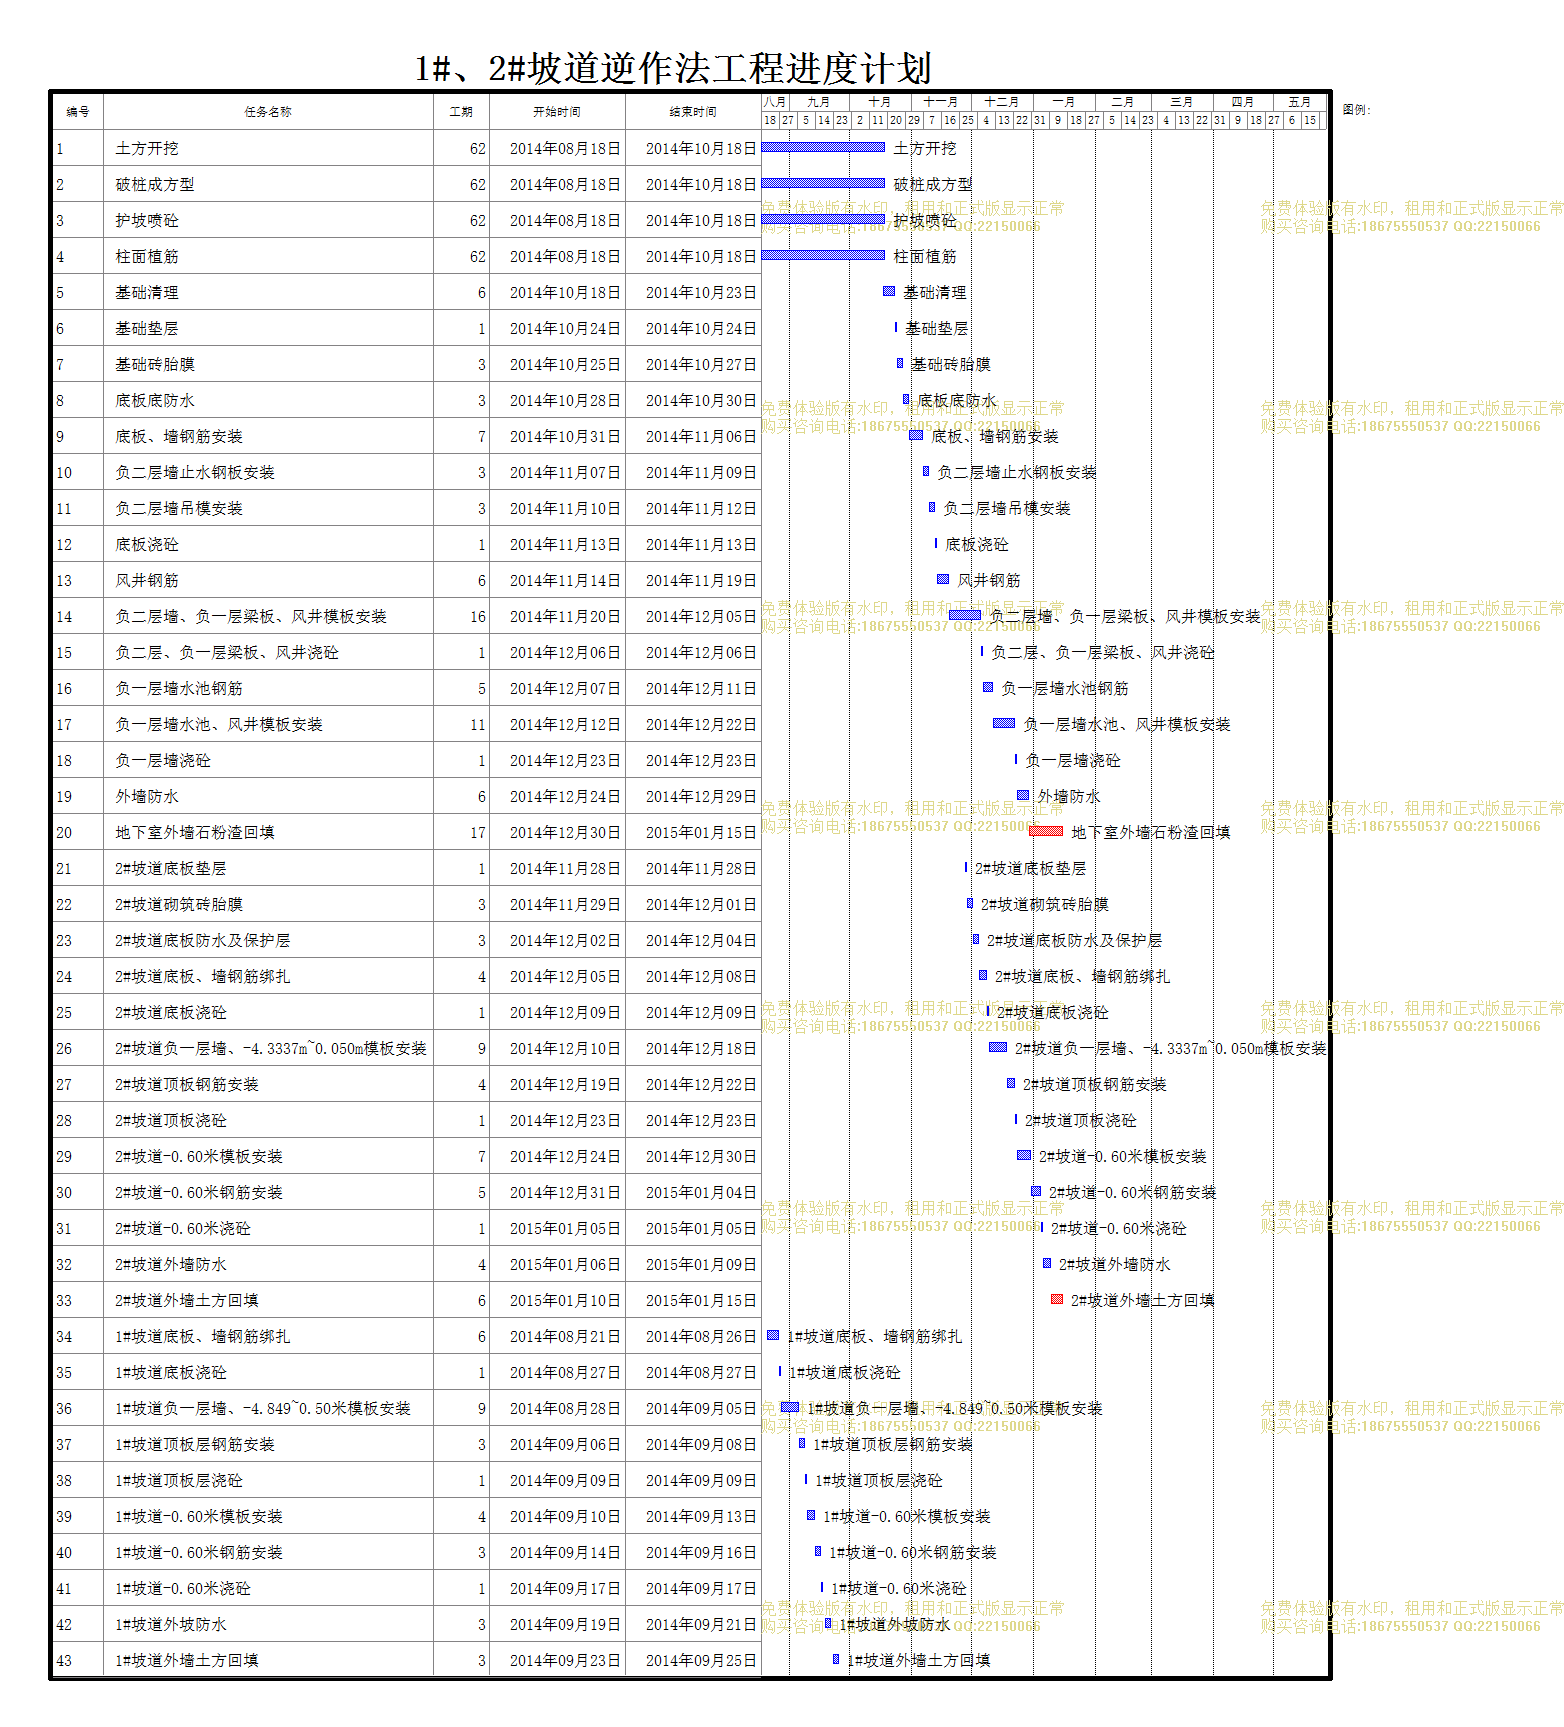This screenshot has width=1564, height=1727.
Task: Click the 五月 month header in timeline
Action: click(1299, 102)
